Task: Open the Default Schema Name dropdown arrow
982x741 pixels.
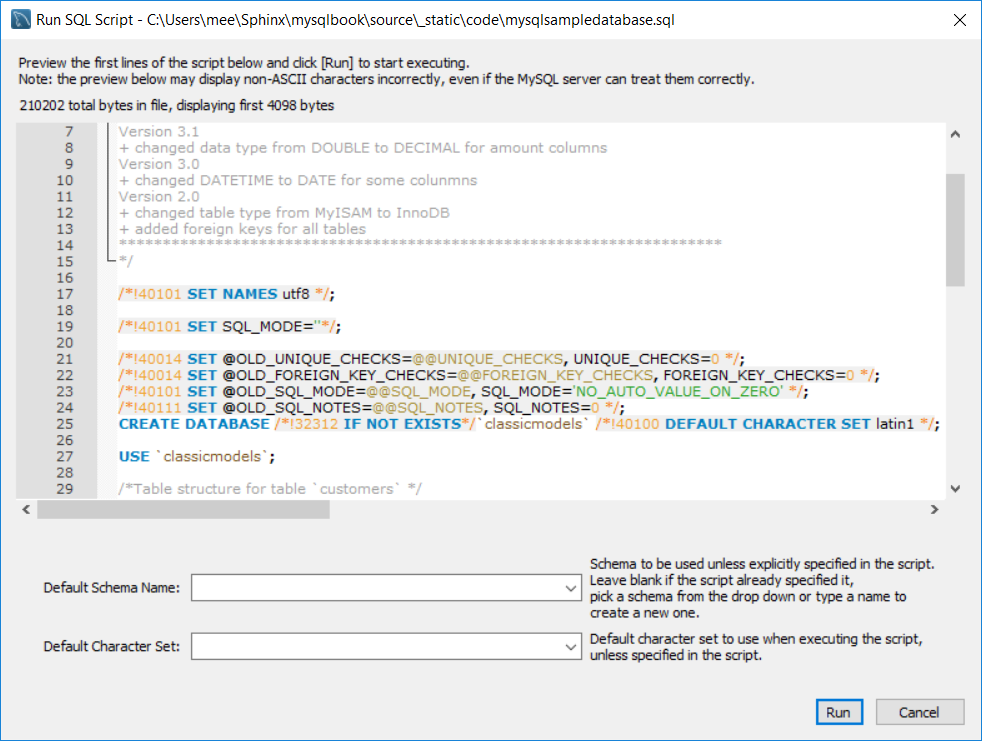Action: click(x=569, y=588)
